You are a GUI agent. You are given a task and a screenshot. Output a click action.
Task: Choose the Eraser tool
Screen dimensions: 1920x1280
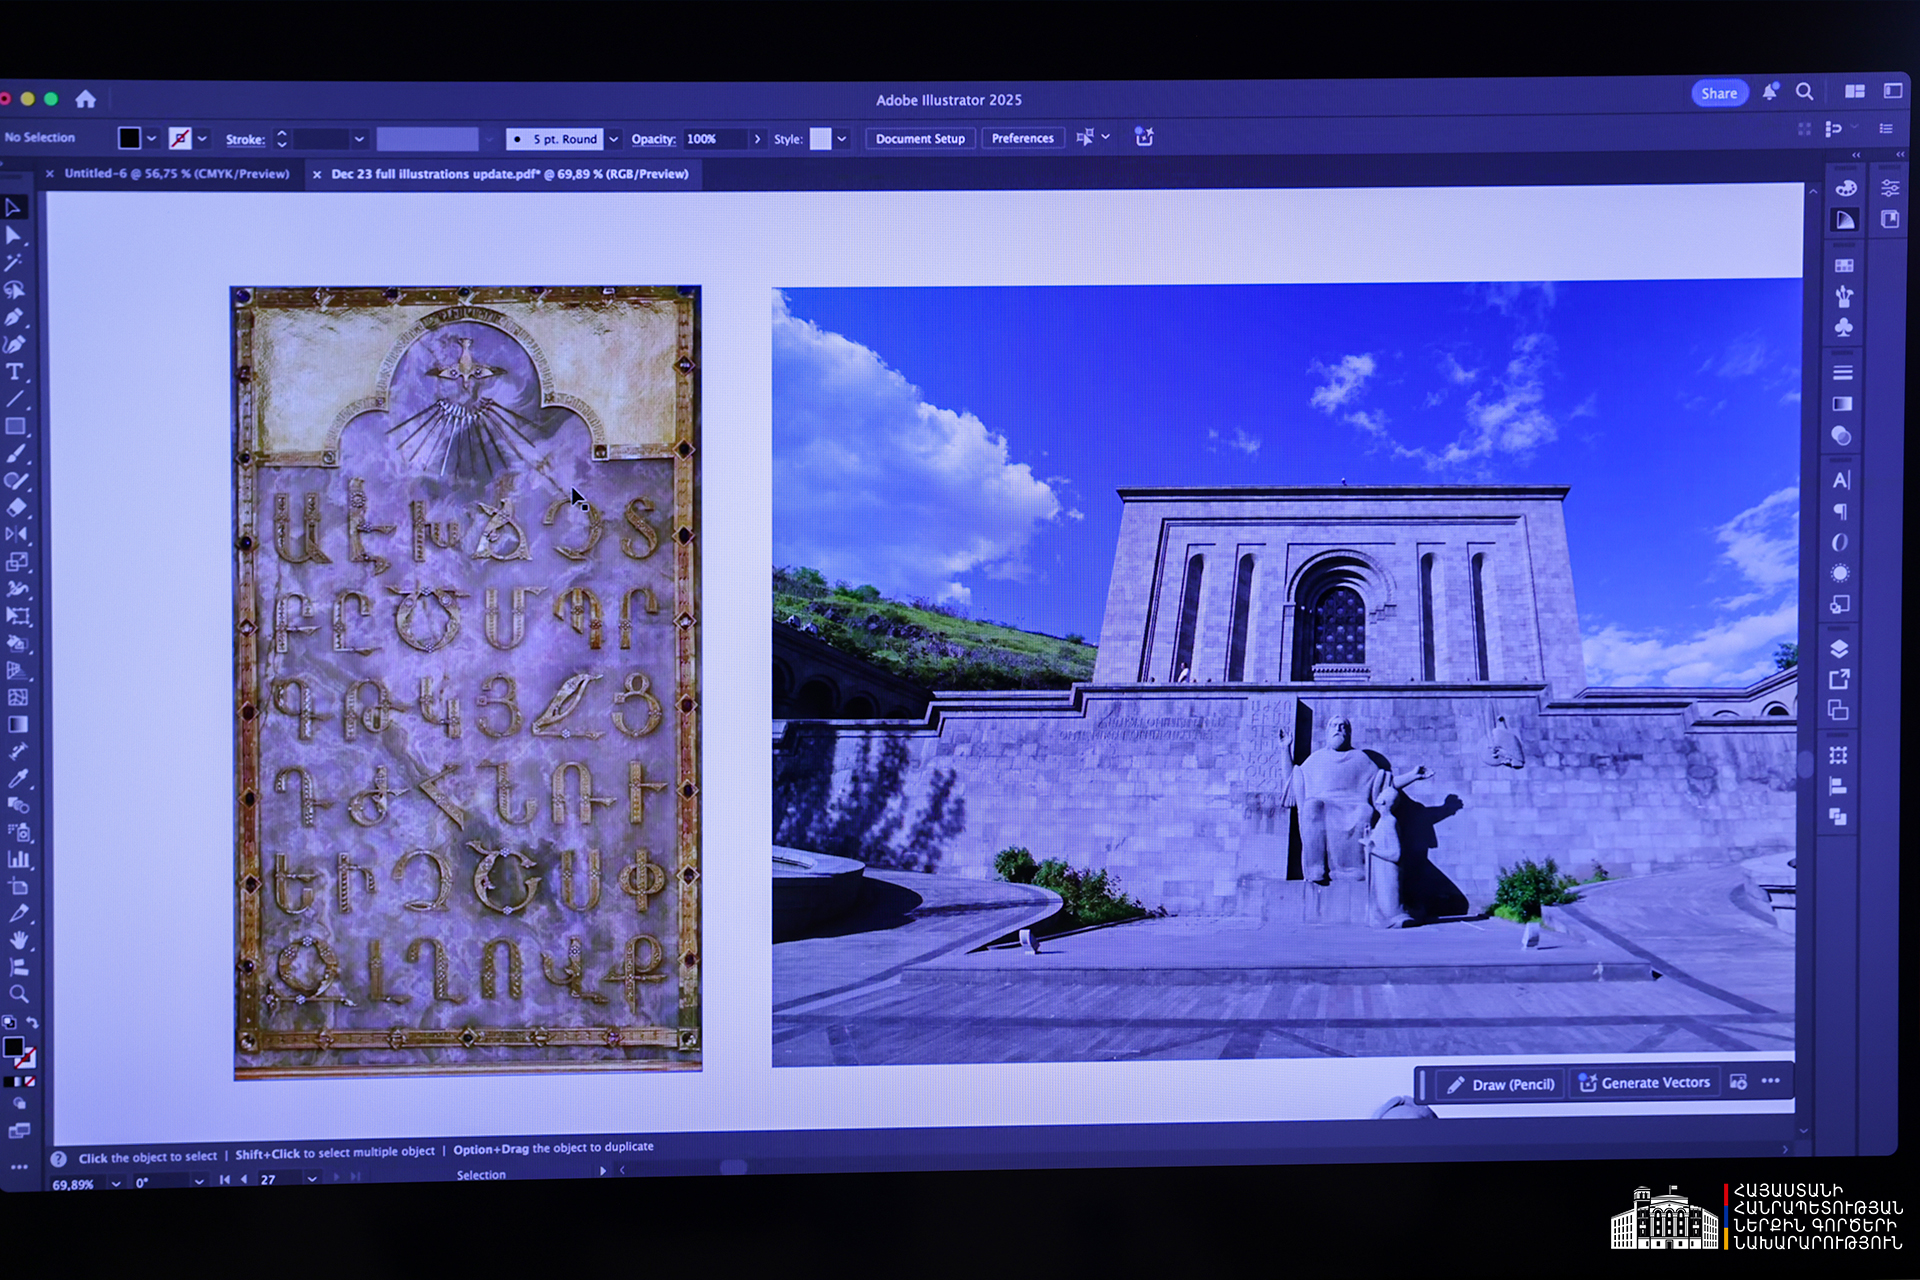click(16, 507)
